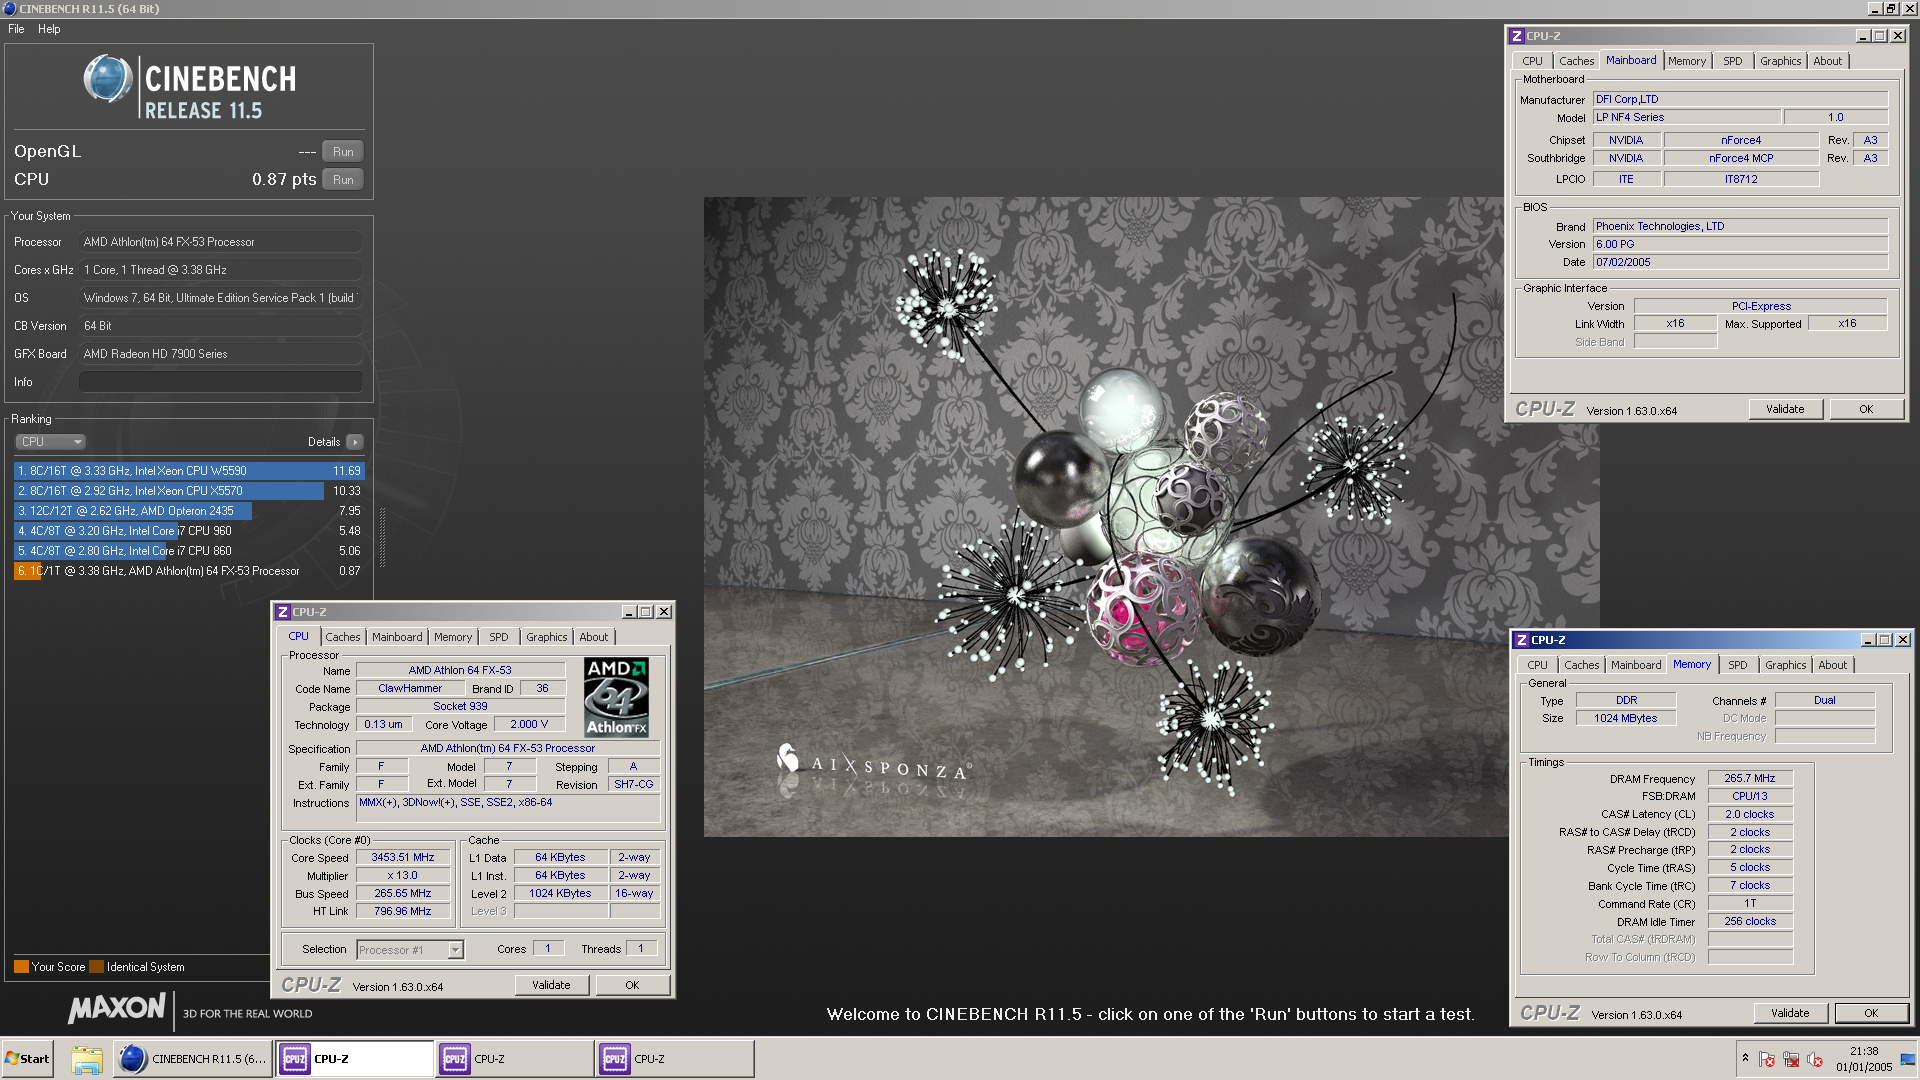Click the network tray icon
This screenshot has width=1920, height=1080.
[x=1791, y=1060]
